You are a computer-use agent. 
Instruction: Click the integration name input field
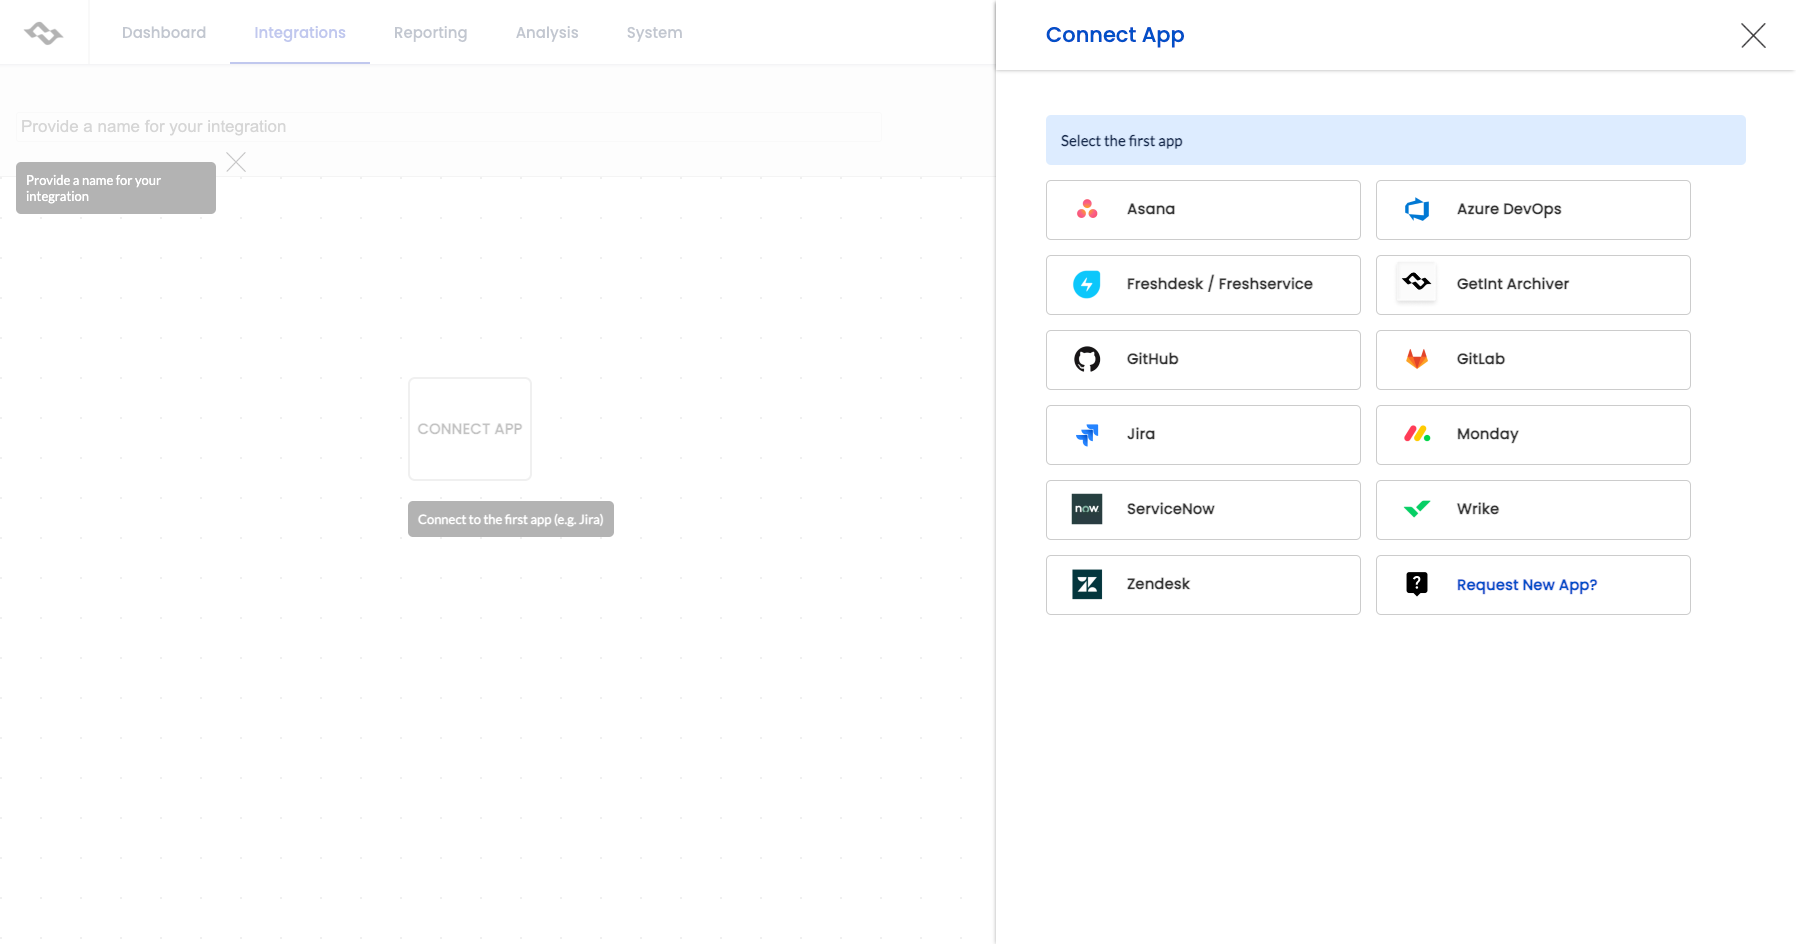[449, 126]
